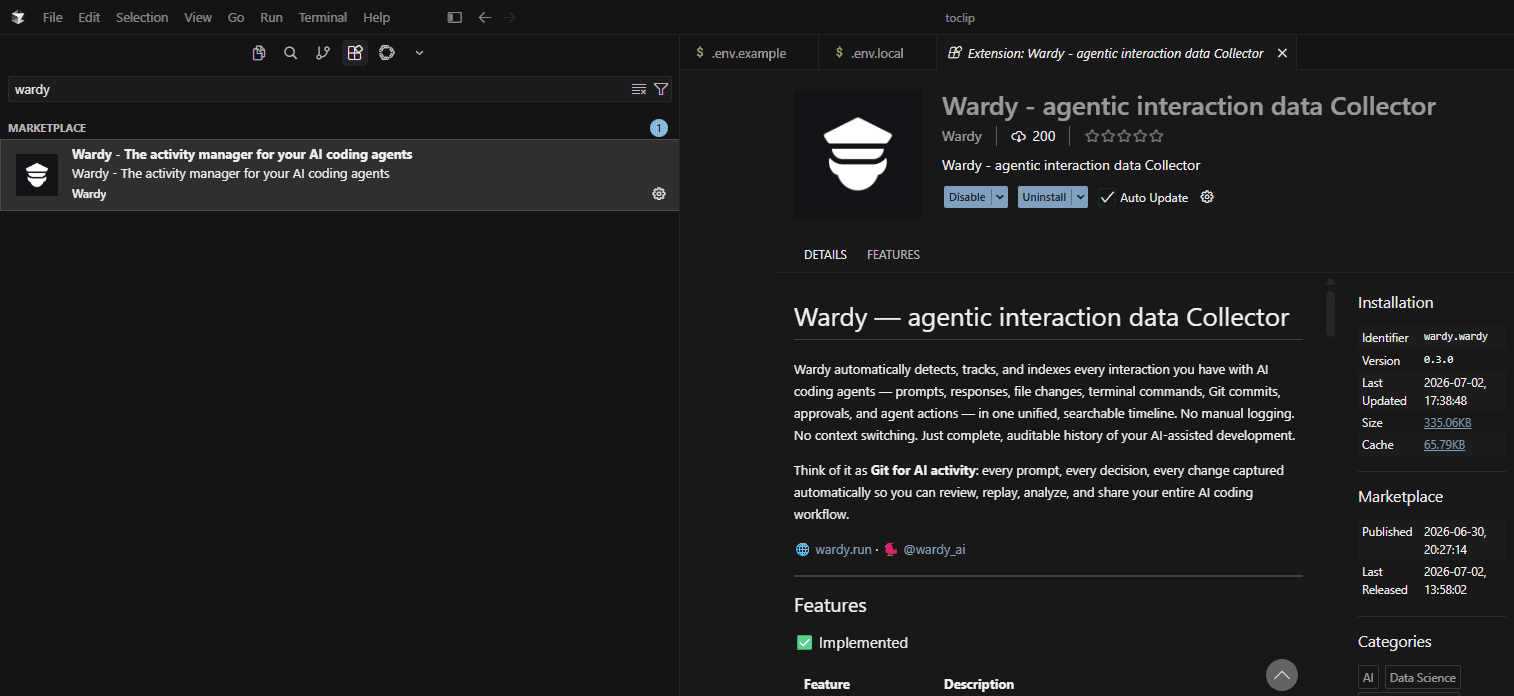Click the toclip command center title
The width and height of the screenshot is (1514, 696).
tap(960, 17)
